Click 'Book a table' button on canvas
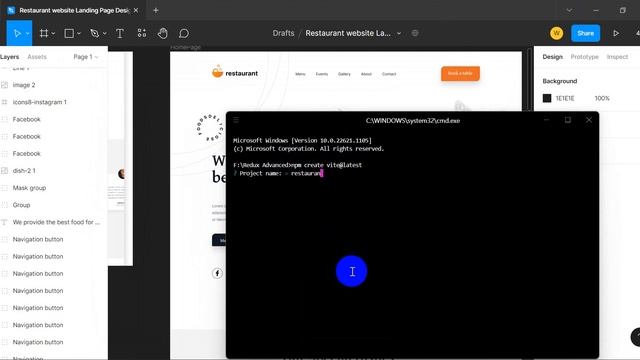The image size is (640, 360). coord(460,73)
